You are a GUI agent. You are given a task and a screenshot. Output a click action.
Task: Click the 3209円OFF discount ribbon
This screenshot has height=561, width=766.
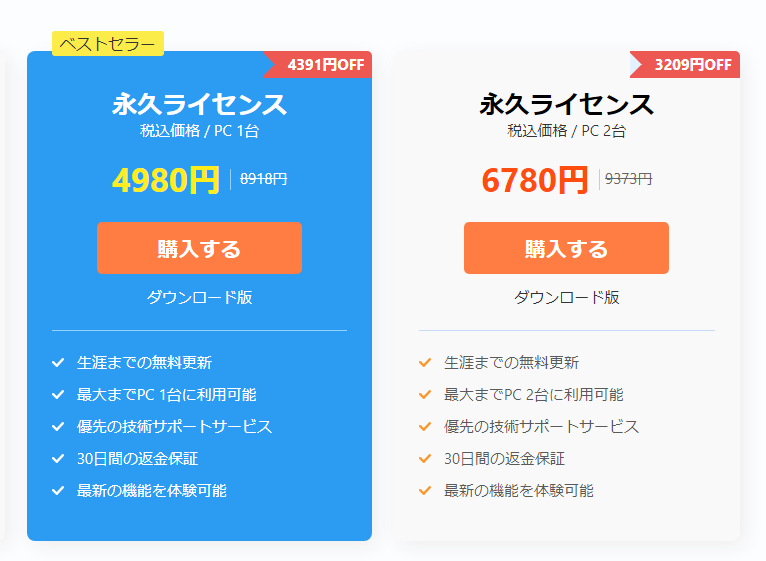(691, 65)
